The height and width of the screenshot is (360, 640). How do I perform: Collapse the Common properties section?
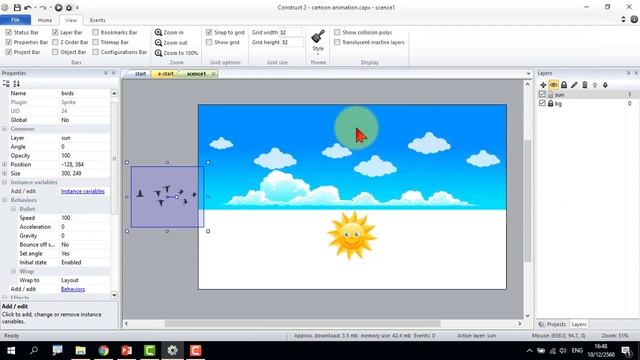[4, 129]
